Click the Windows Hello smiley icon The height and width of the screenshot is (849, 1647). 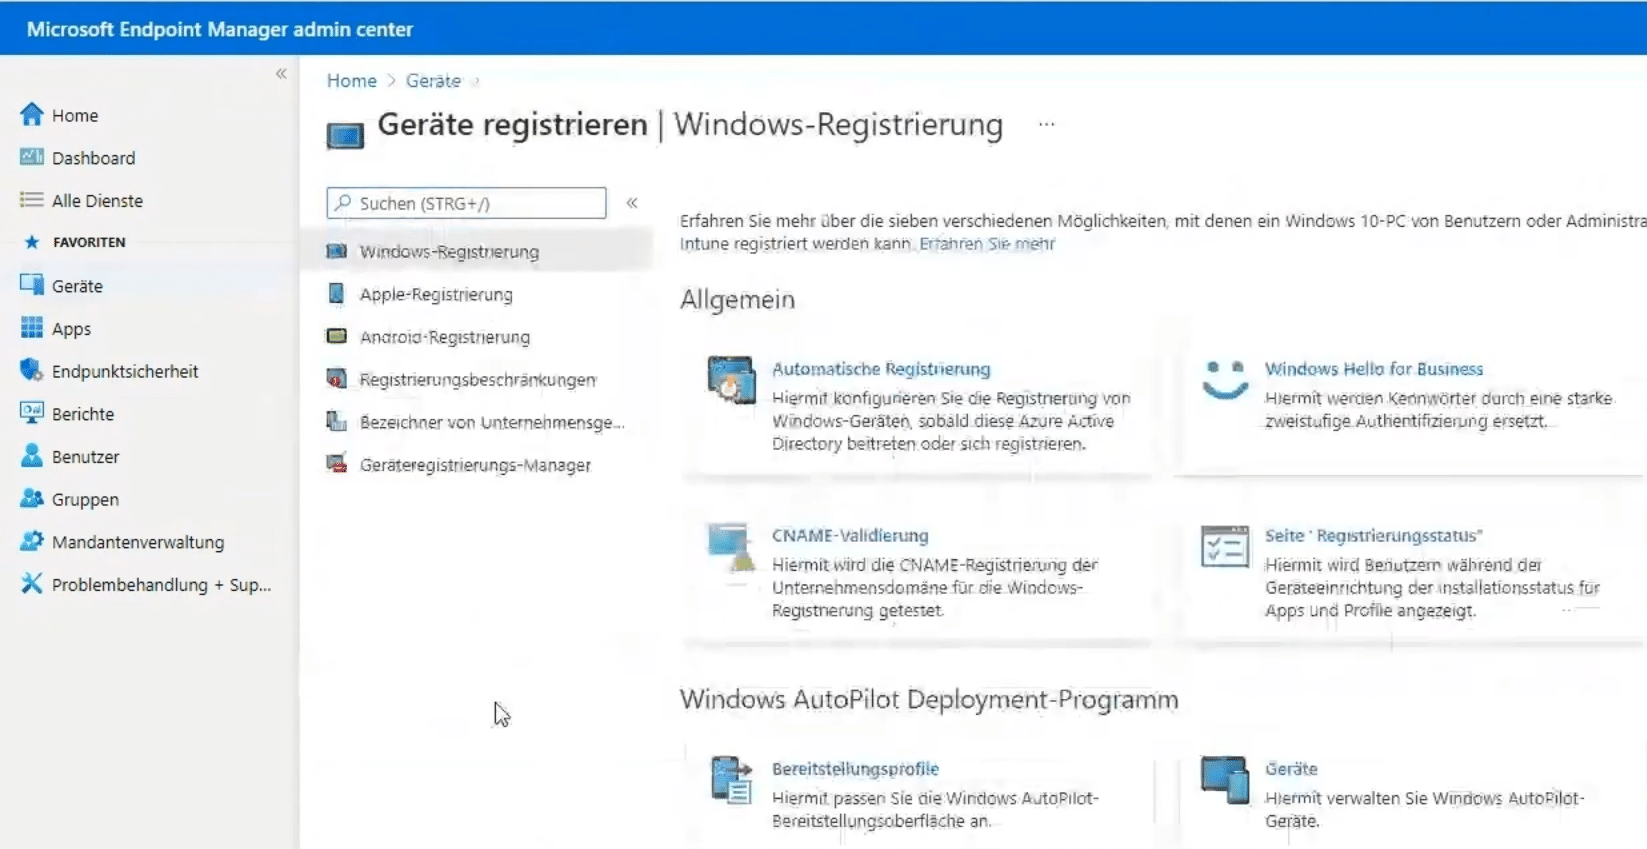[x=1225, y=380]
